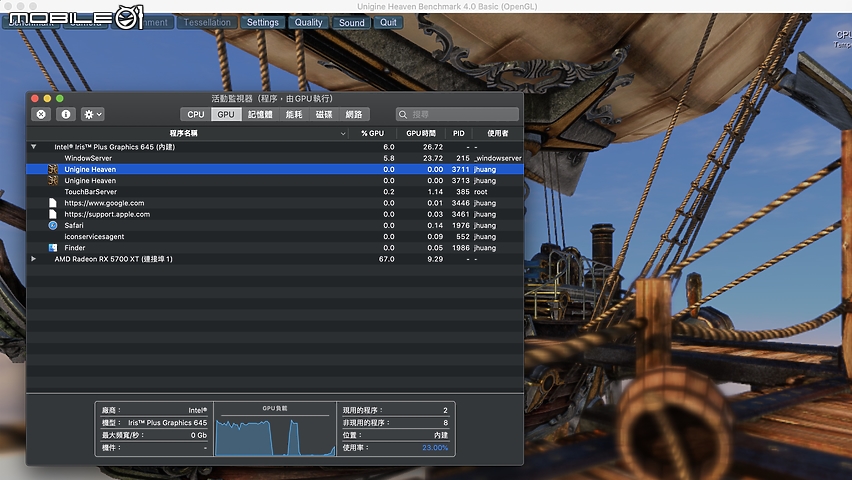Viewport: 852px width, 480px height.
Task: Click the 現用的程序 count value 2
Action: click(x=445, y=410)
